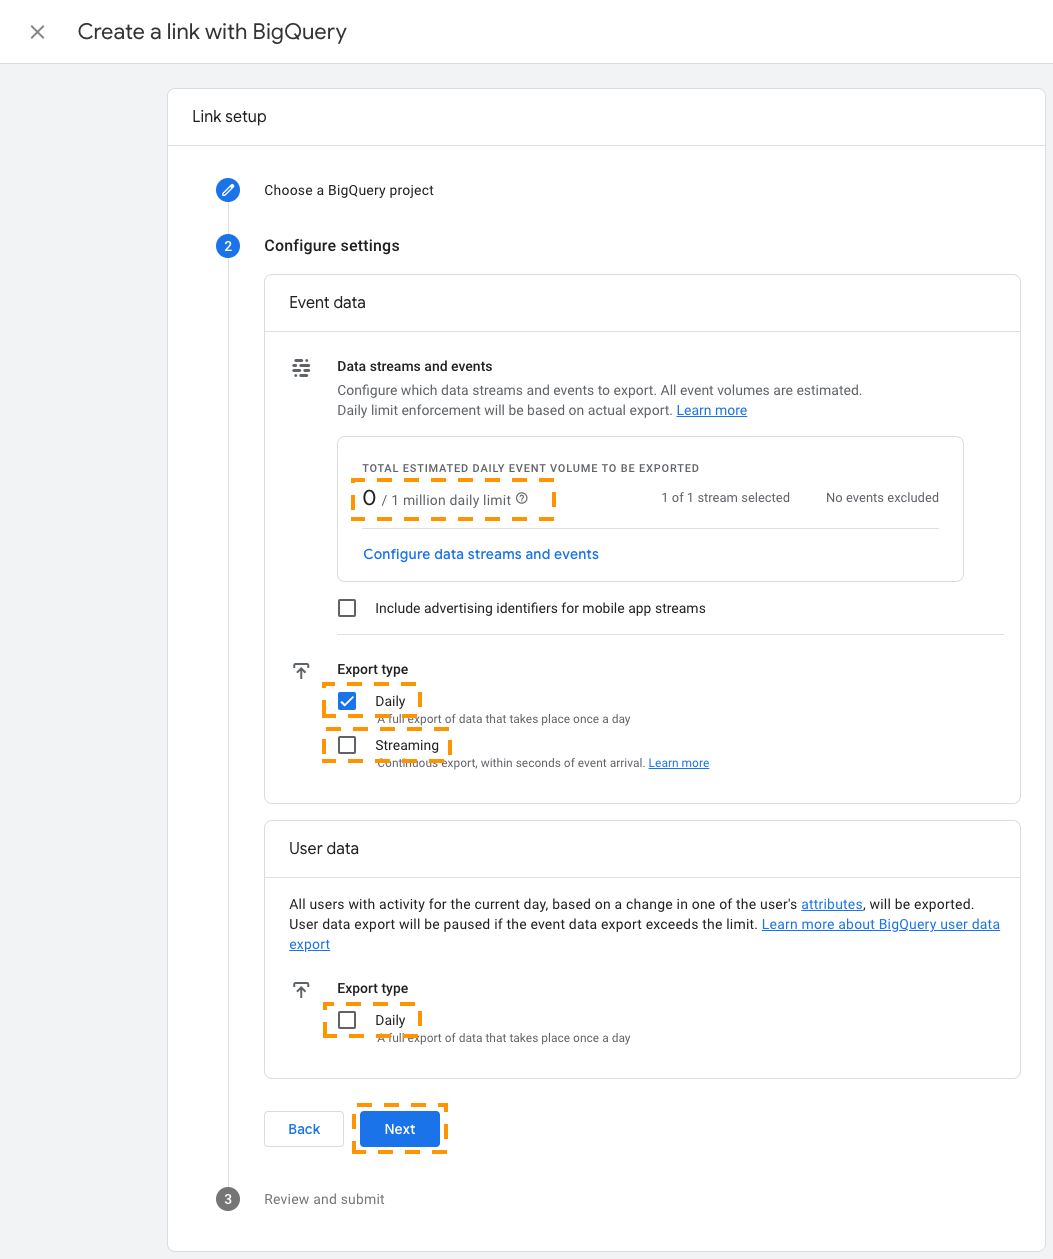Click the pencil edit icon for step one
Viewport: 1053px width, 1259px height.
click(x=228, y=190)
